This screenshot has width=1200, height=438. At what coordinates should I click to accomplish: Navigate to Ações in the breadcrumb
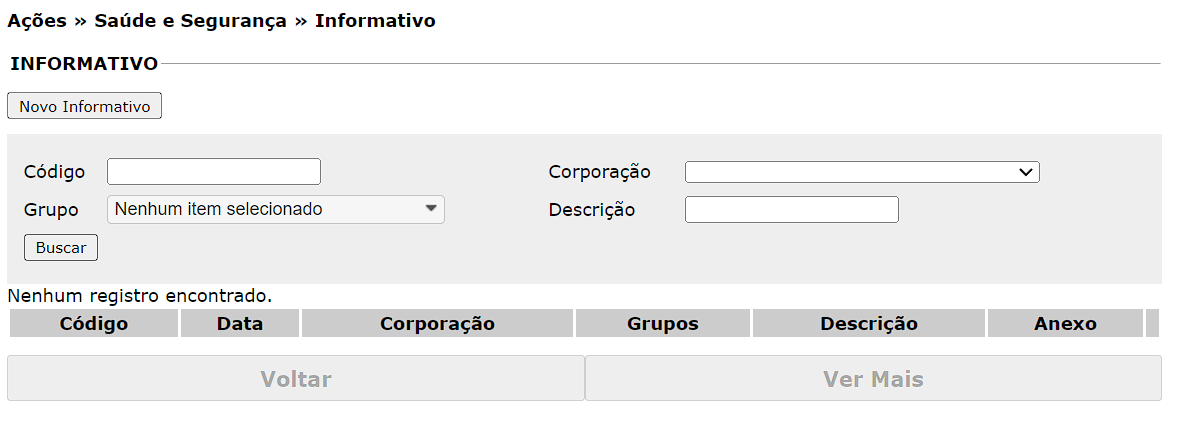37,21
